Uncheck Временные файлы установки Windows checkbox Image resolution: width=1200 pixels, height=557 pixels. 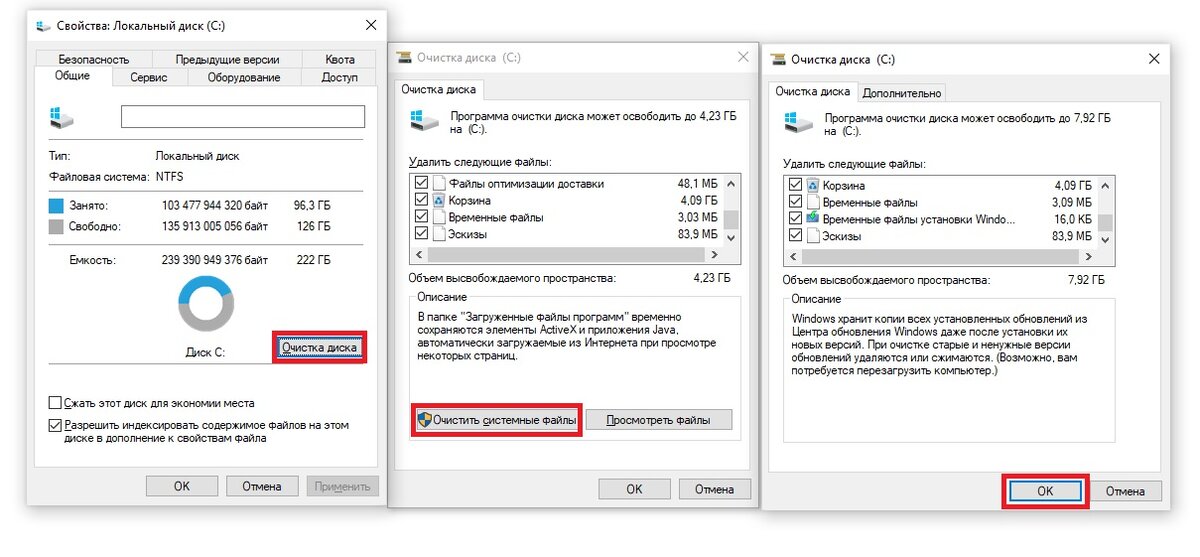pyautogui.click(x=795, y=219)
